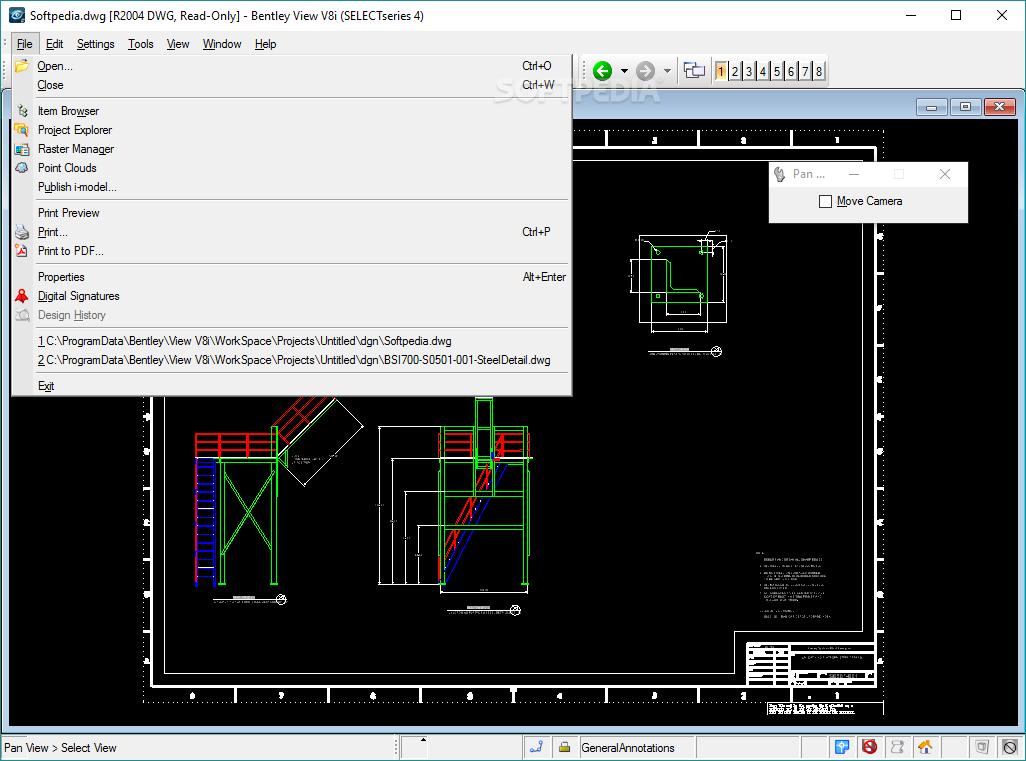
Task: Restore the inner drawing view window
Action: [965, 107]
